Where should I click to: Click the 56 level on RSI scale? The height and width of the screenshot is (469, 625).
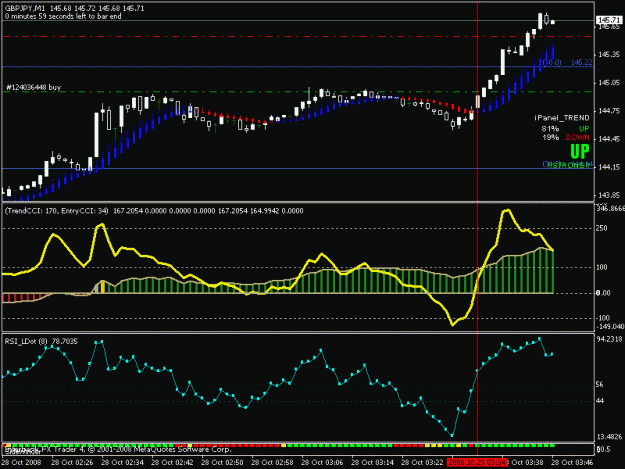(599, 385)
